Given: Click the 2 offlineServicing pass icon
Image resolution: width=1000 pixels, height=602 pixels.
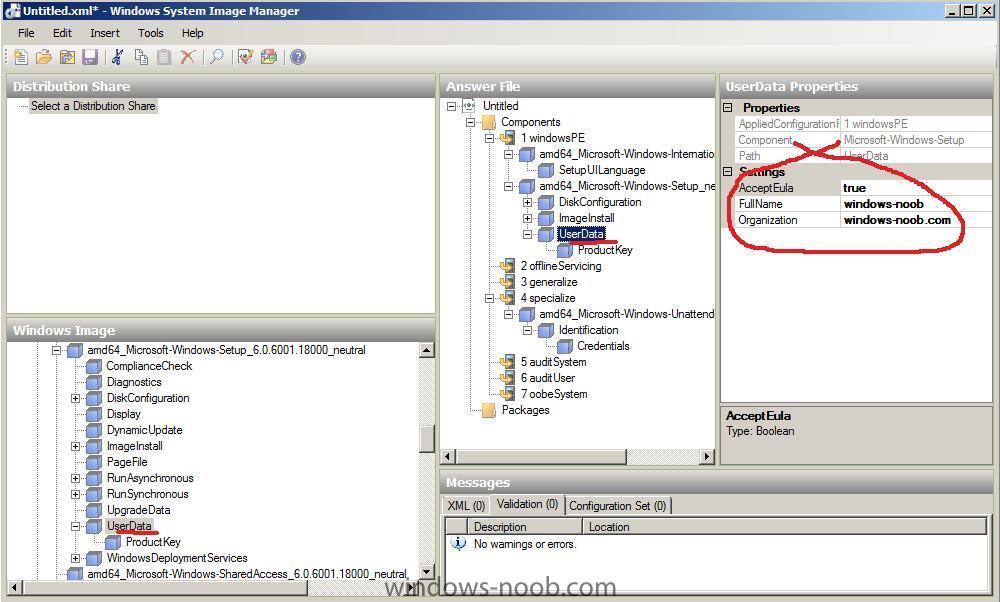Looking at the screenshot, I should coord(508,266).
